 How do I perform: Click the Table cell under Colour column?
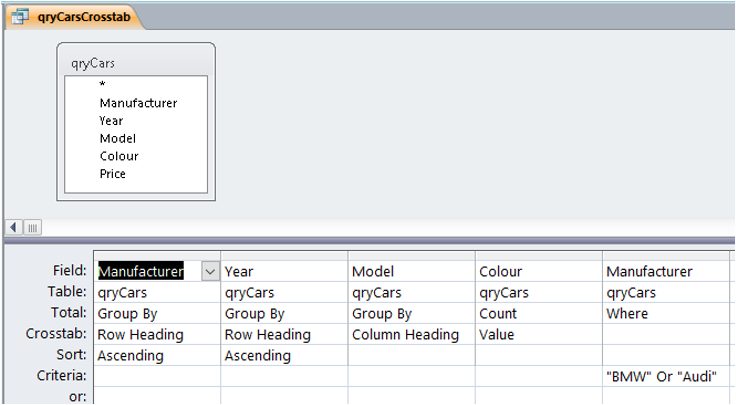click(x=539, y=292)
